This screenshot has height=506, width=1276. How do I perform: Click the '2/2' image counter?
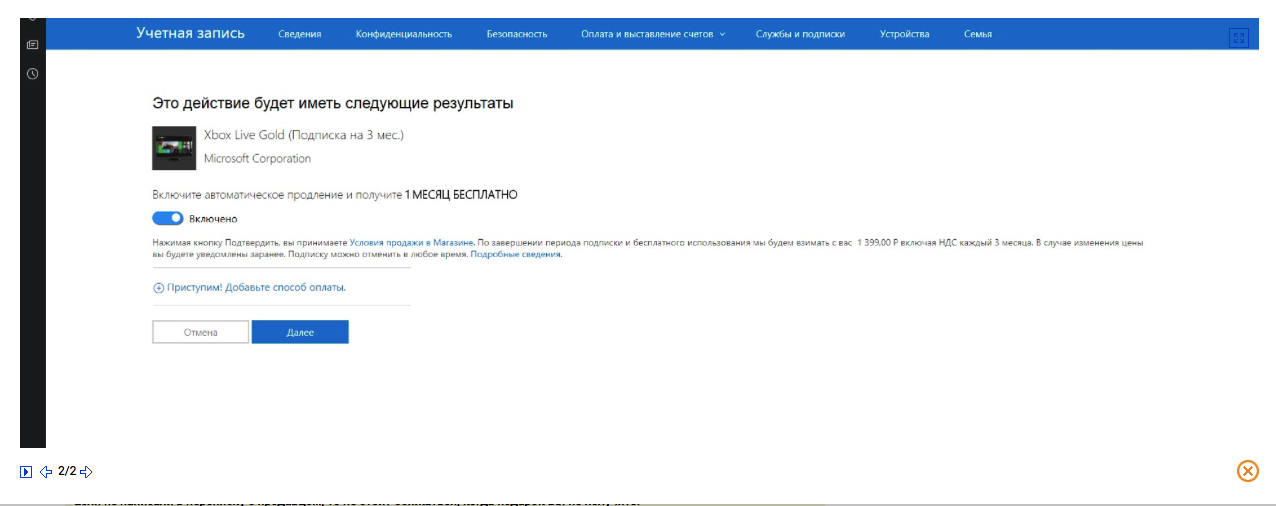tap(66, 471)
